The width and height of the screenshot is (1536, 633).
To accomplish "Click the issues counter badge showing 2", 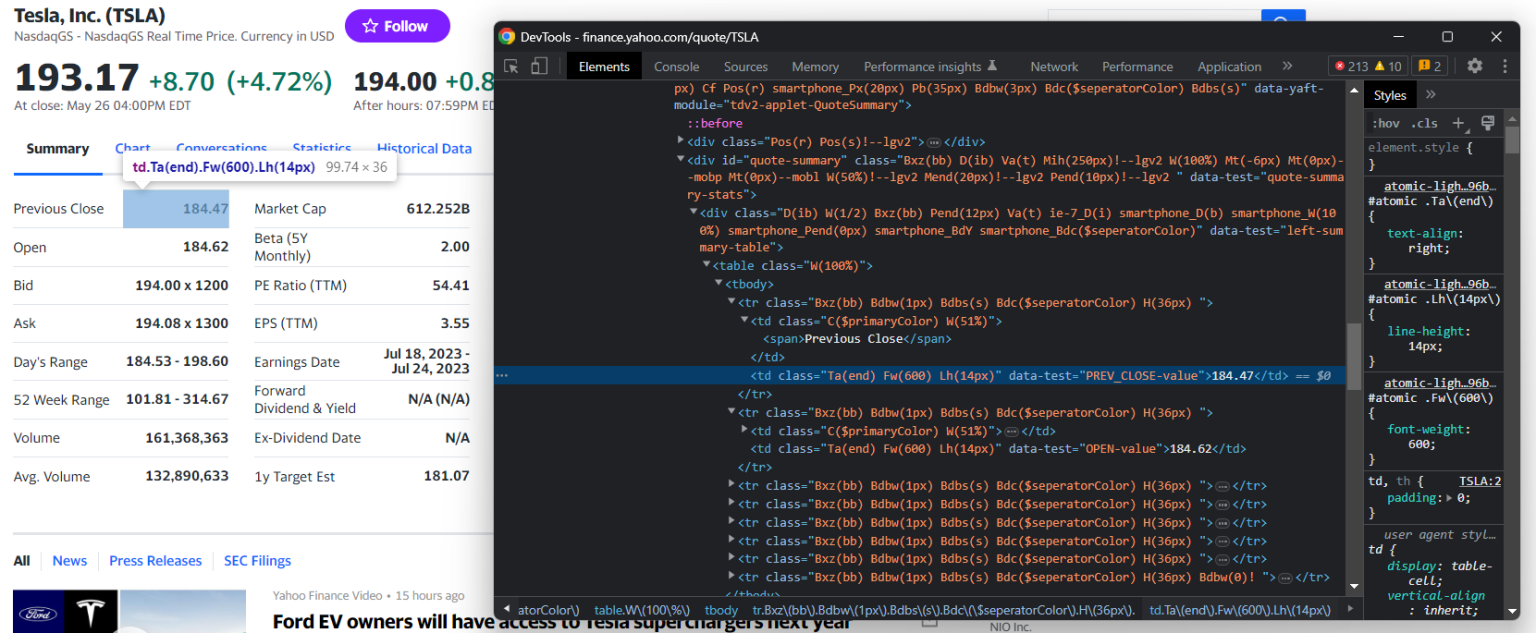I will tap(1429, 66).
